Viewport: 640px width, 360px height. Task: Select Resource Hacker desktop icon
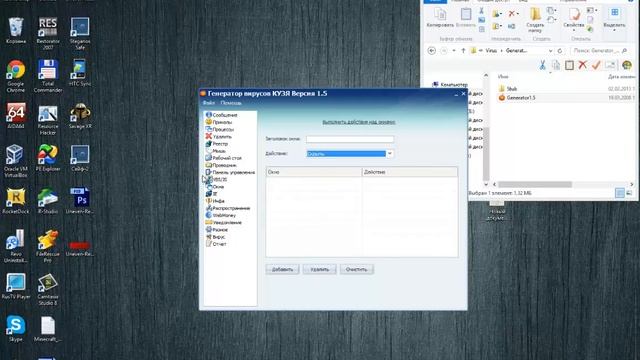tap(48, 119)
